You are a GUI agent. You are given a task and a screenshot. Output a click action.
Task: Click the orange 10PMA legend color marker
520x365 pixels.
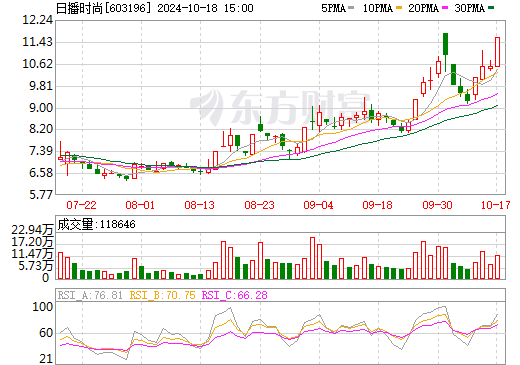398,7
